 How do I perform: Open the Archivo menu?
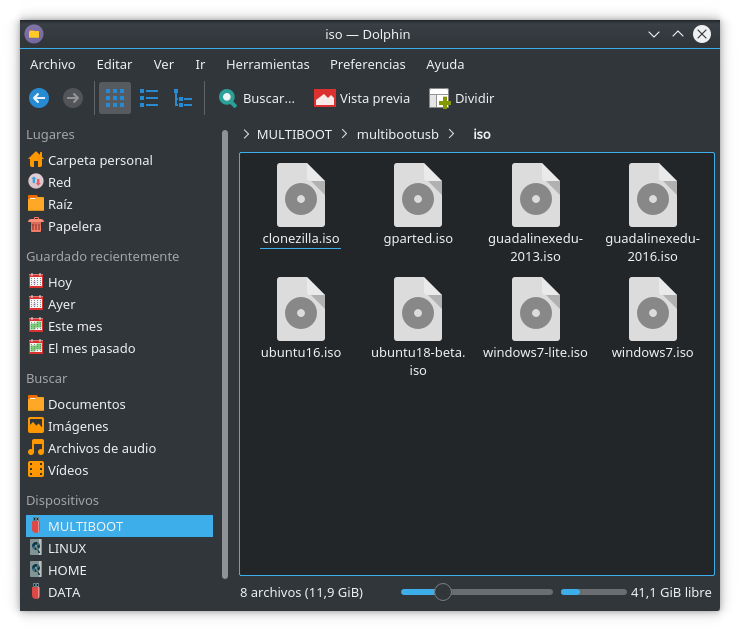click(x=52, y=64)
